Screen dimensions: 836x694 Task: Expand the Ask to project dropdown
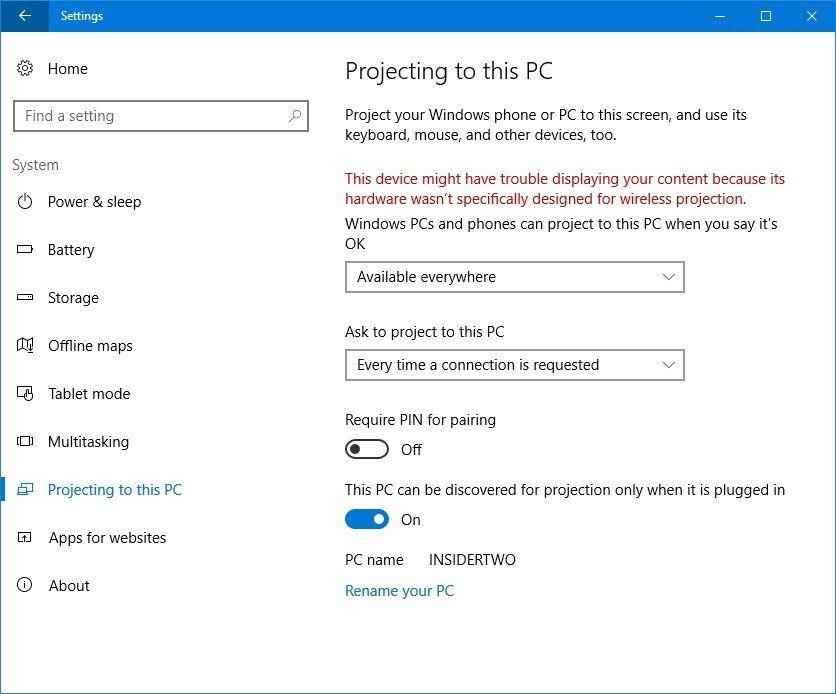tap(514, 366)
